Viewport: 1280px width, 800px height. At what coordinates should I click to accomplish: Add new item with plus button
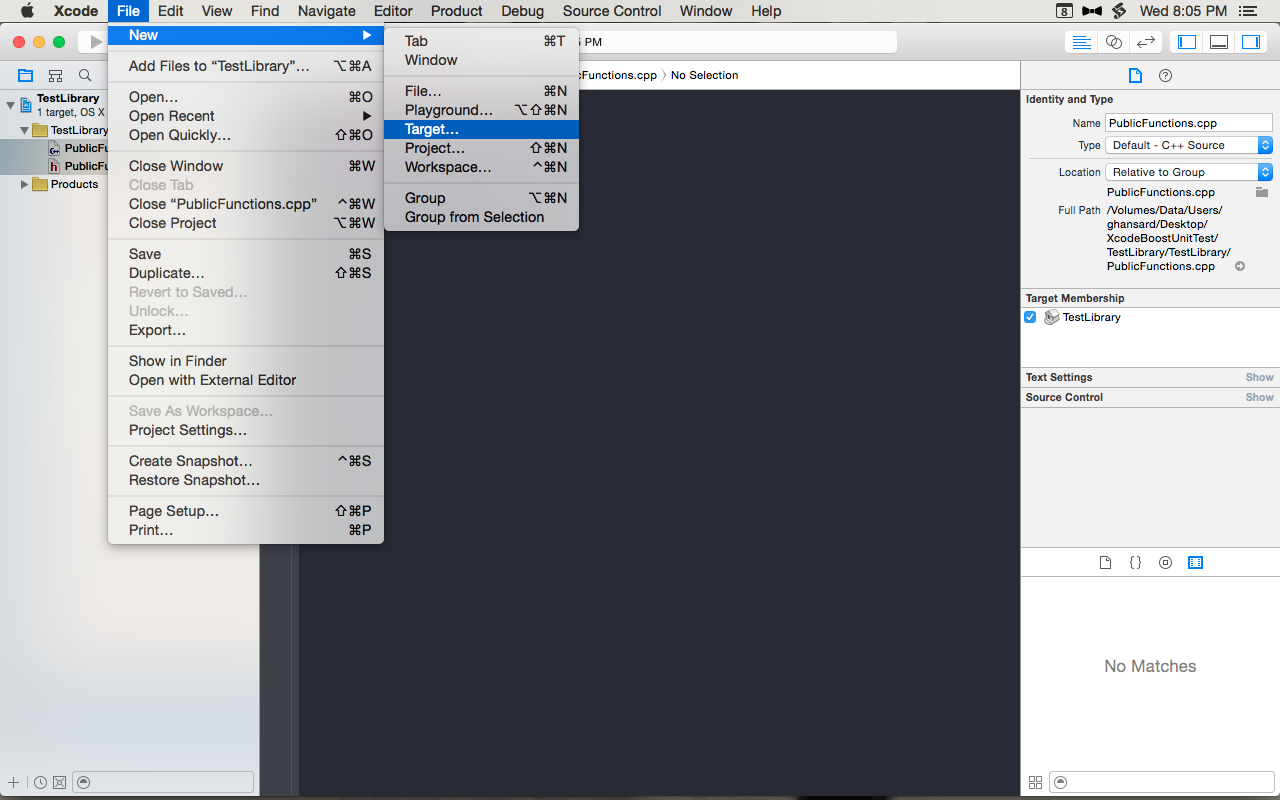[x=13, y=782]
